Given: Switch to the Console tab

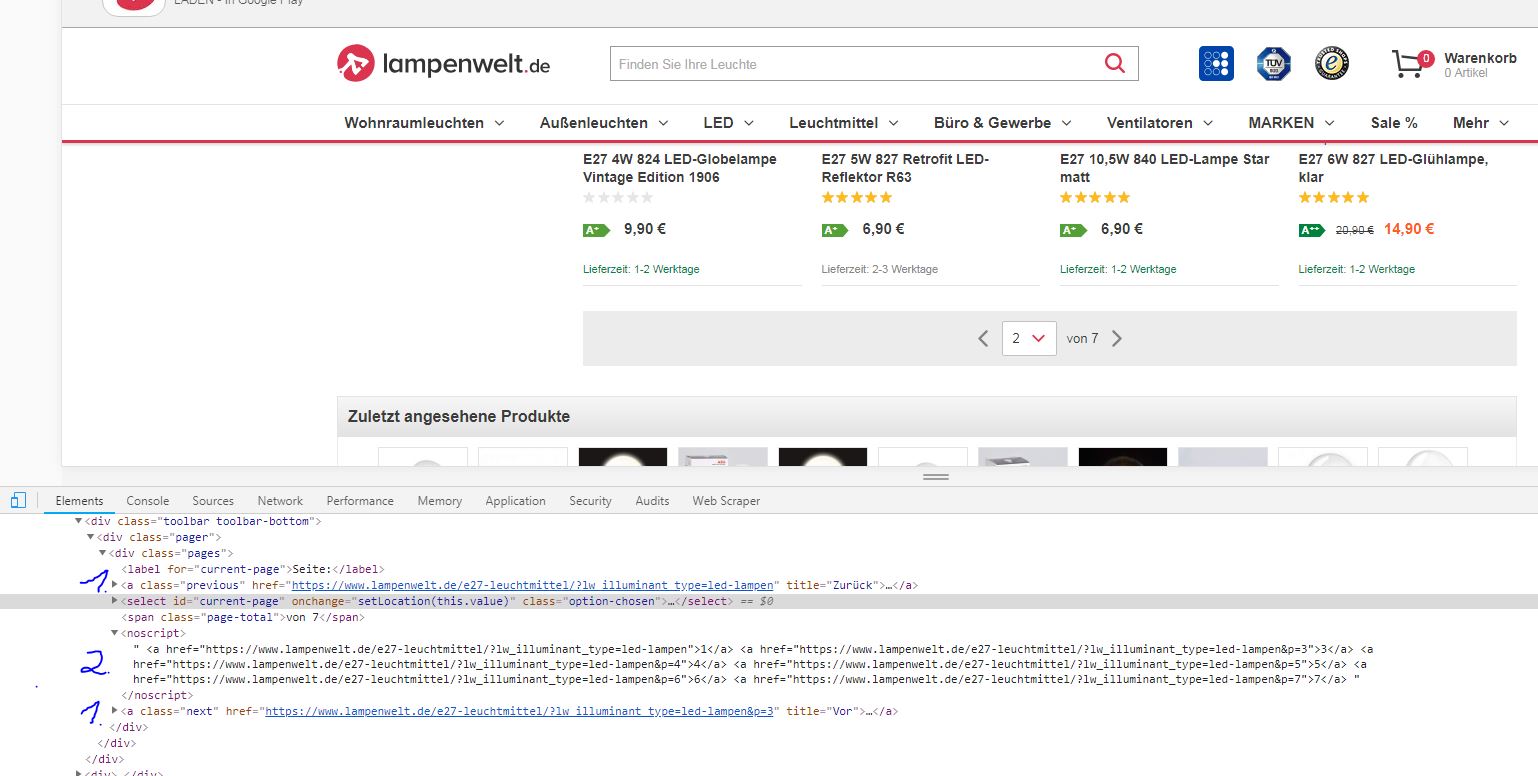Looking at the screenshot, I should click(147, 501).
